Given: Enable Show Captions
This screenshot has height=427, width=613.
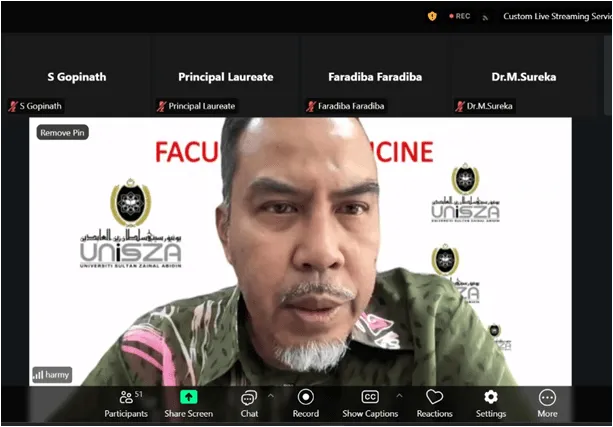Looking at the screenshot, I should pyautogui.click(x=370, y=404).
